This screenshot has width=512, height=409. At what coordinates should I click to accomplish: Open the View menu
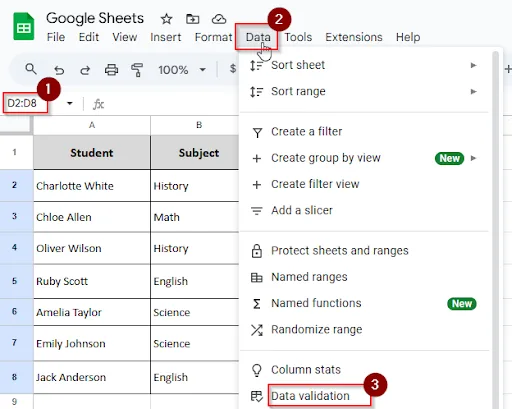point(125,37)
